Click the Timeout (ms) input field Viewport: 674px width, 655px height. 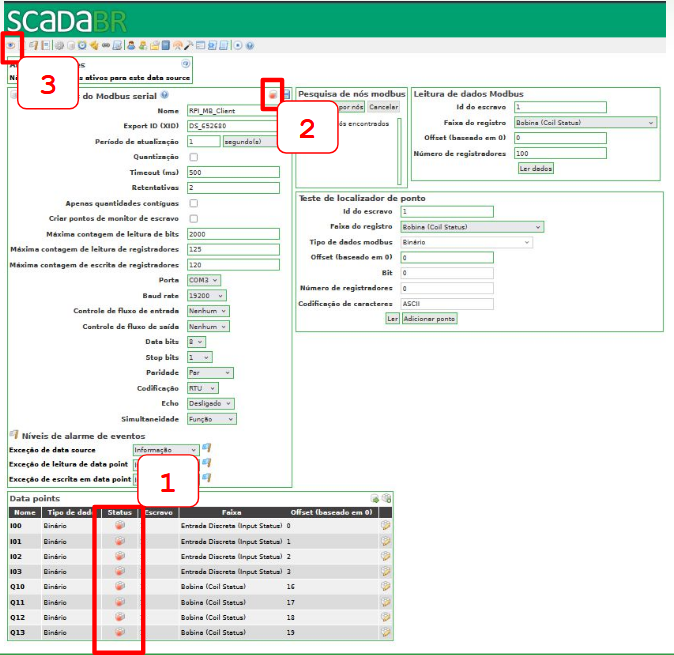232,172
